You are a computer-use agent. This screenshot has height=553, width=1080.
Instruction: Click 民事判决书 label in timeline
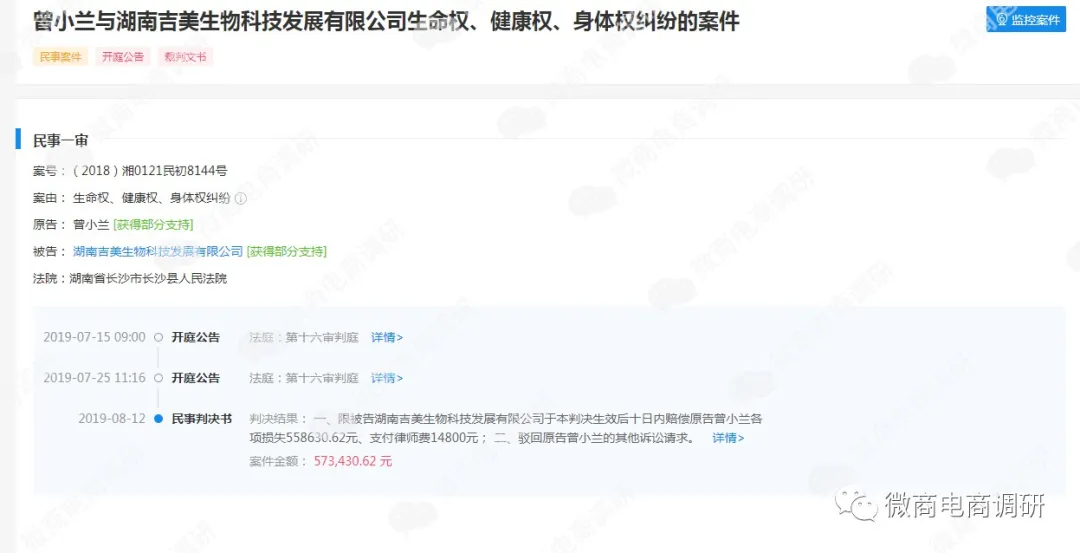(x=202, y=419)
